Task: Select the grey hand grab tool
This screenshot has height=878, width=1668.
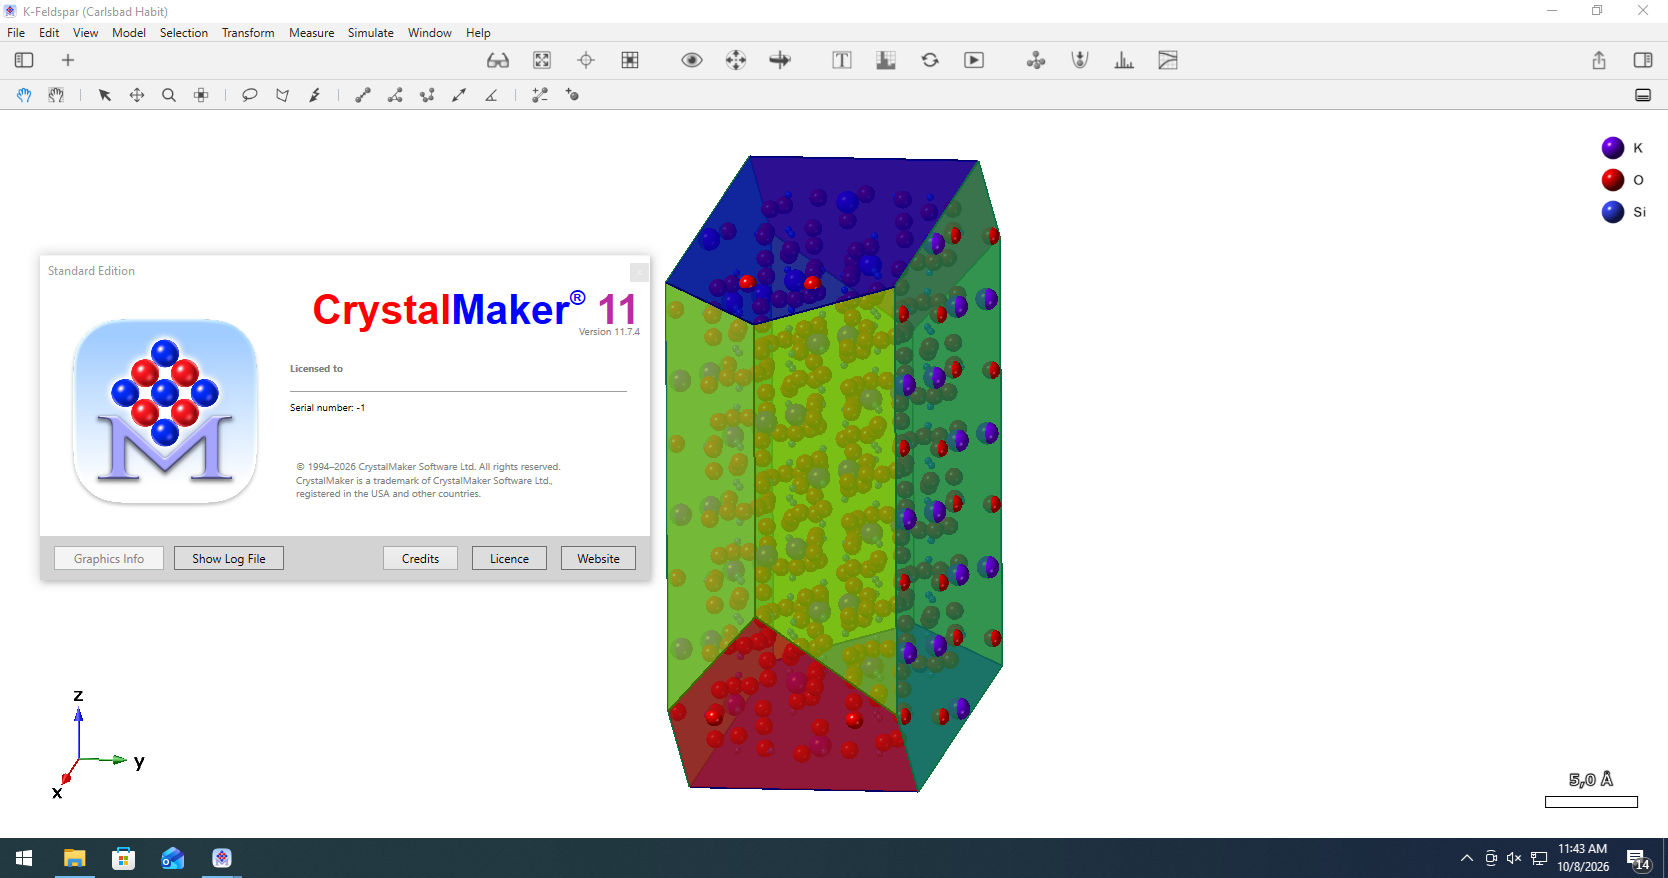Action: tap(56, 95)
